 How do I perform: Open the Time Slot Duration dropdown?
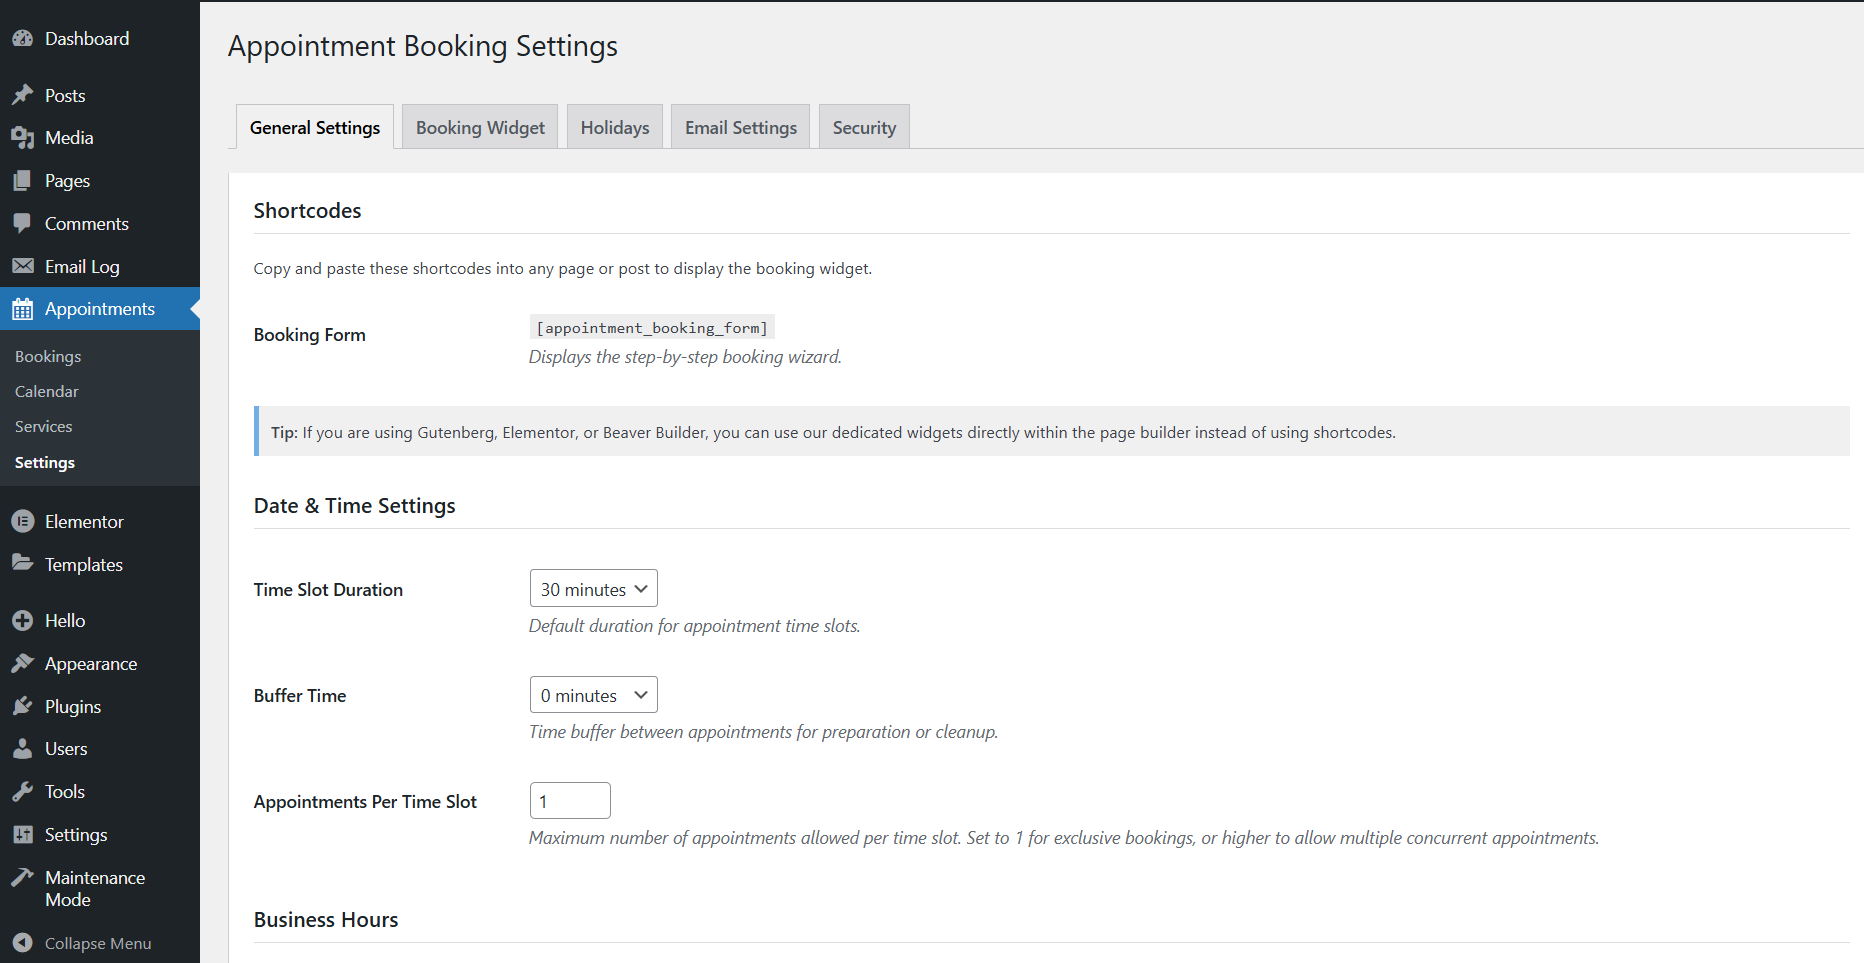point(593,589)
